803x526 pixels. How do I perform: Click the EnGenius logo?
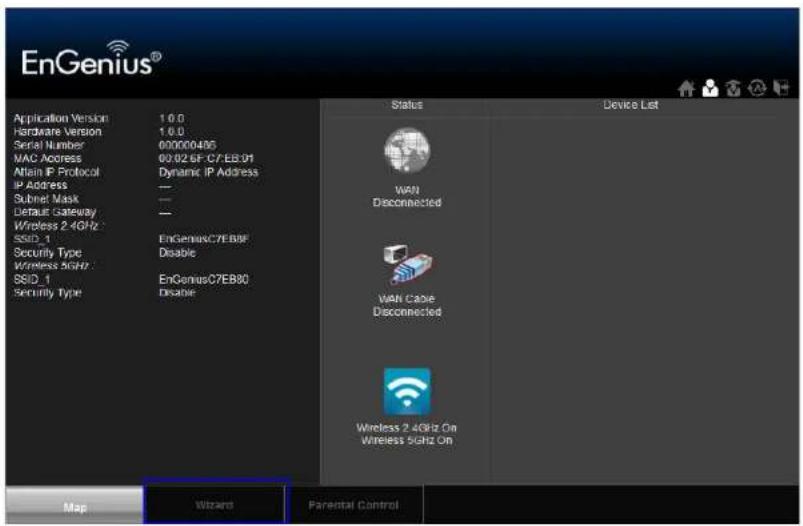pos(91,59)
